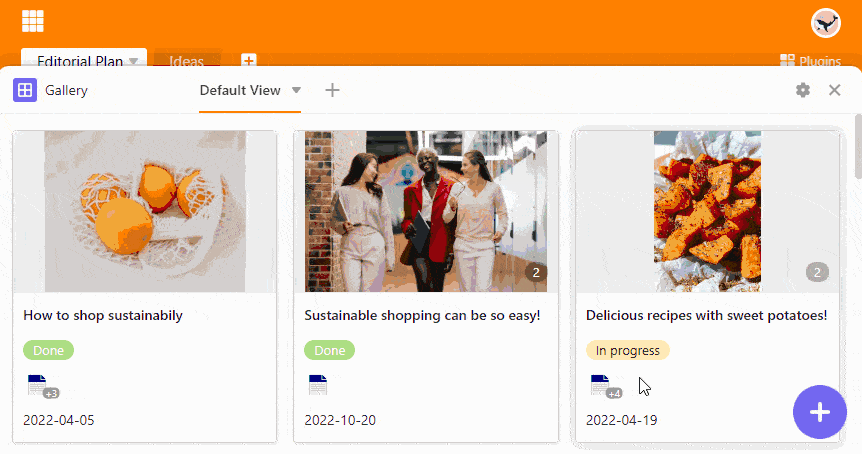Select the Default View tab
862x454 pixels.
point(240,90)
